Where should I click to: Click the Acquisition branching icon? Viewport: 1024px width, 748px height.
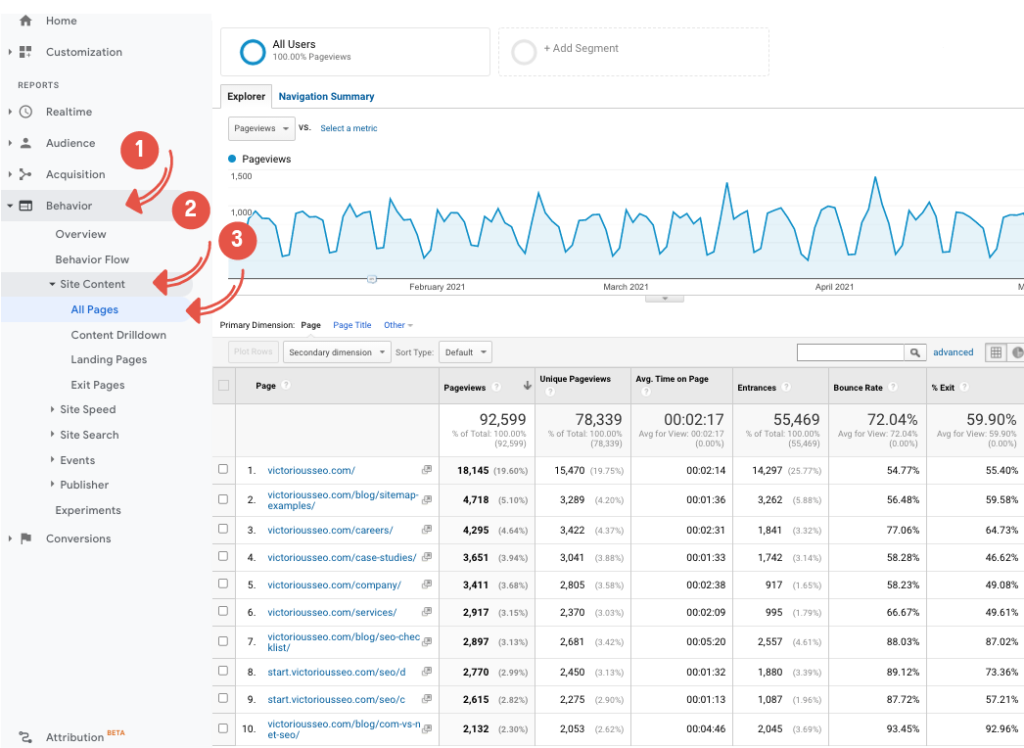[x=26, y=174]
